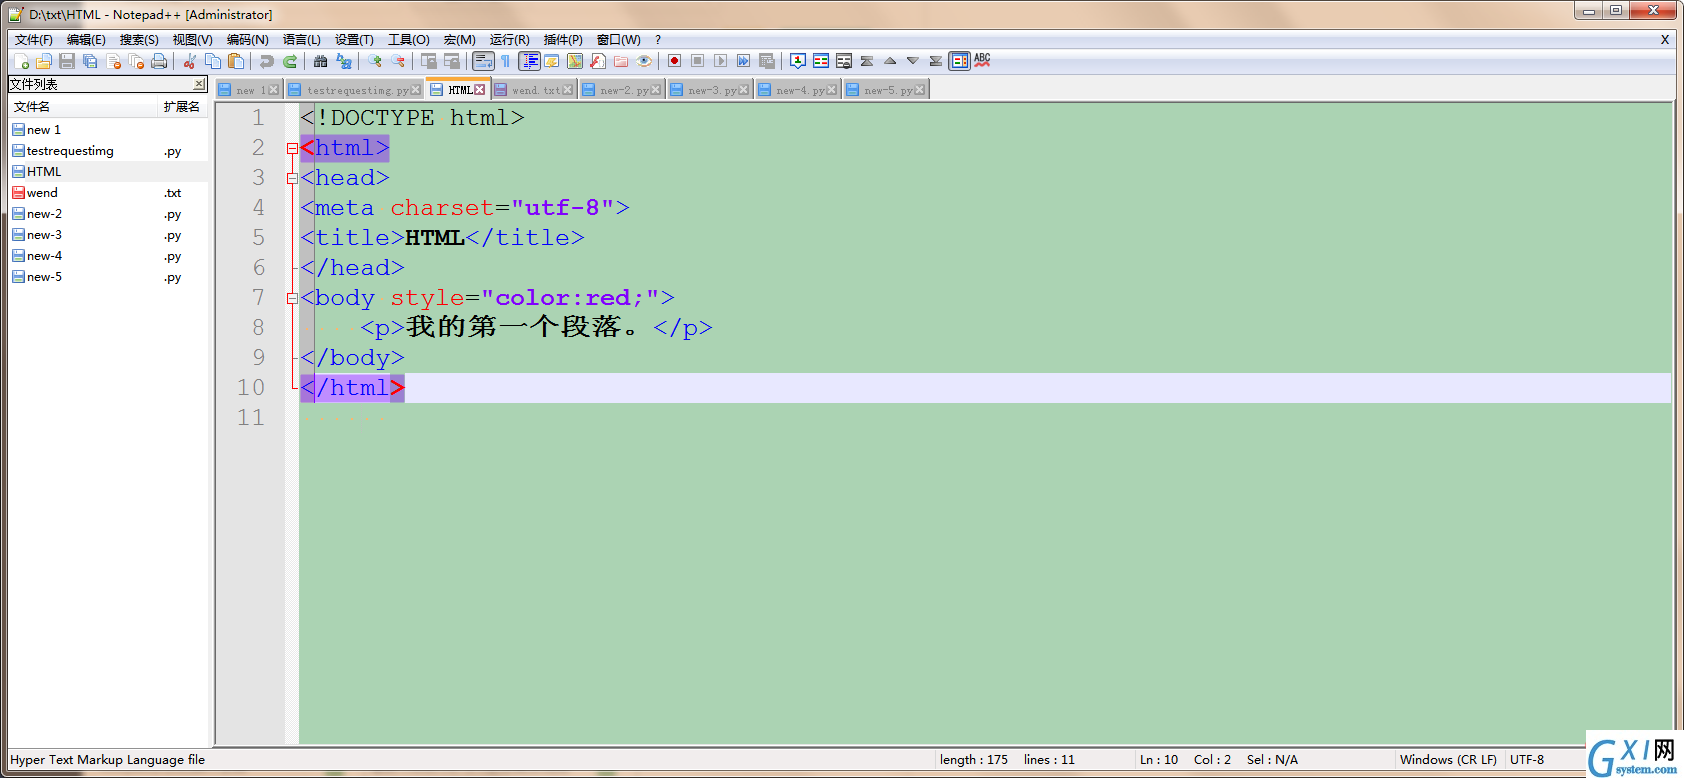
Task: Open Find with the binoculars icon
Action: (320, 61)
